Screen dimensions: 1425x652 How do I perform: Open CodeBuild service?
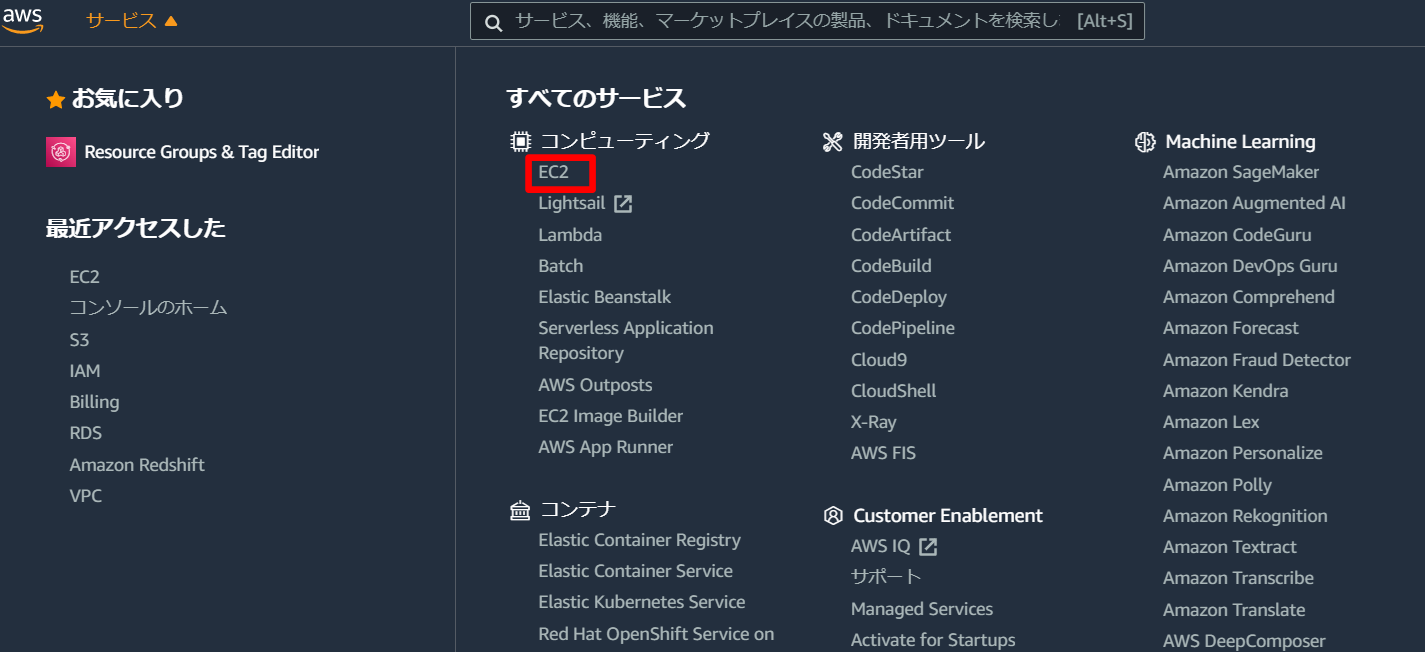[891, 266]
